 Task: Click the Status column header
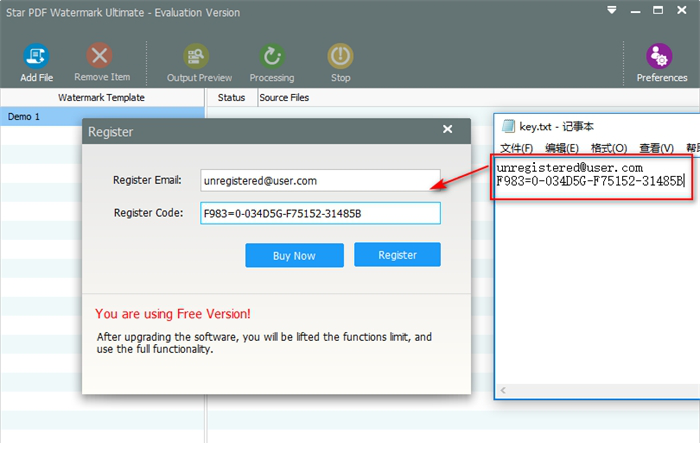[x=231, y=97]
